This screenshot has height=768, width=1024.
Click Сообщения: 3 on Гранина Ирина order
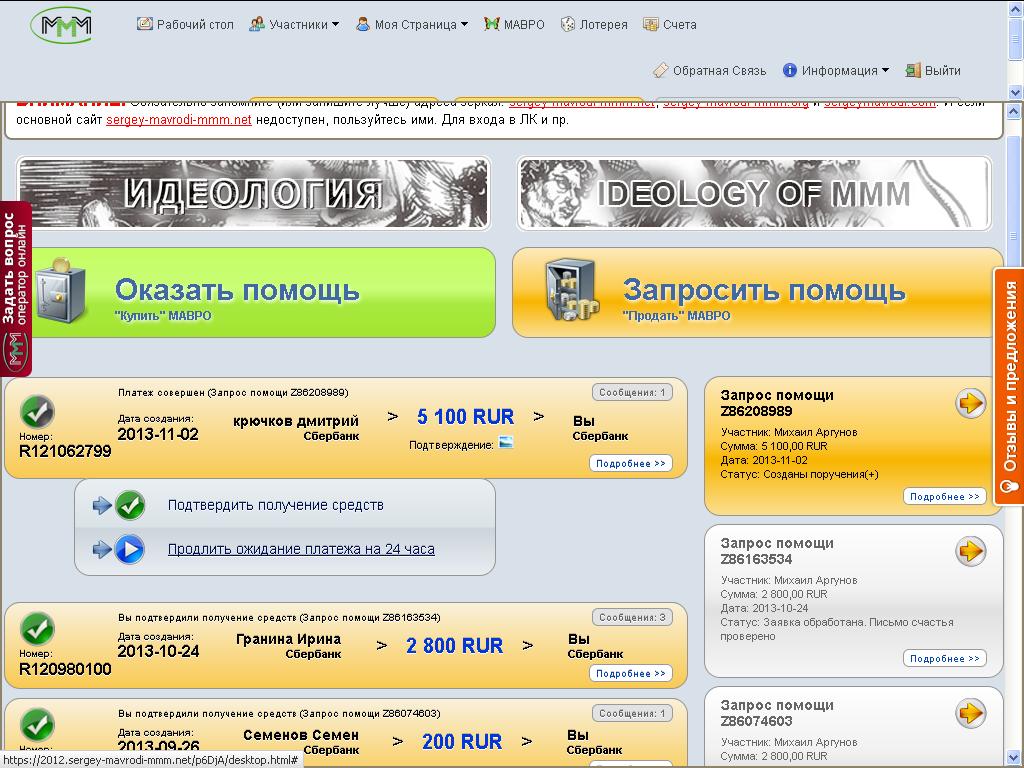(632, 617)
